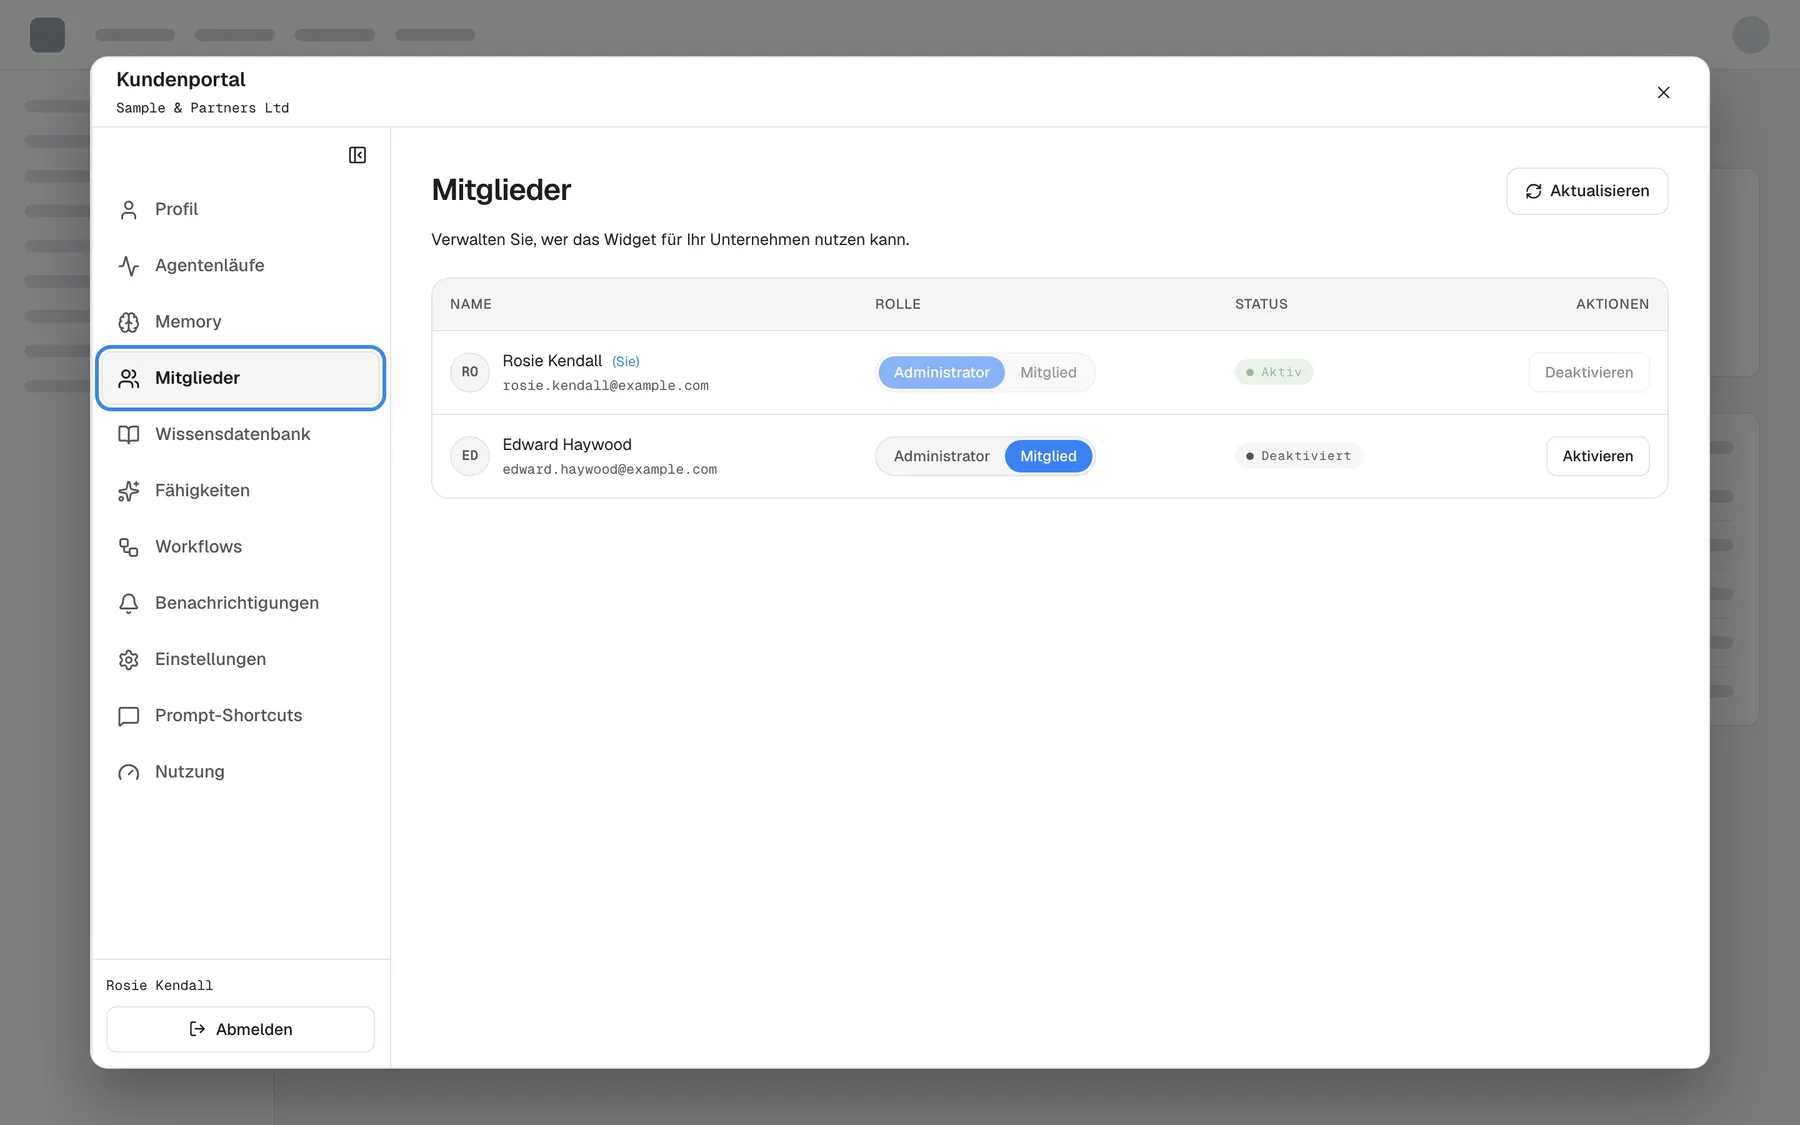This screenshot has height=1125, width=1800.
Task: Click the Agentenläufe activity icon
Action: pyautogui.click(x=129, y=266)
